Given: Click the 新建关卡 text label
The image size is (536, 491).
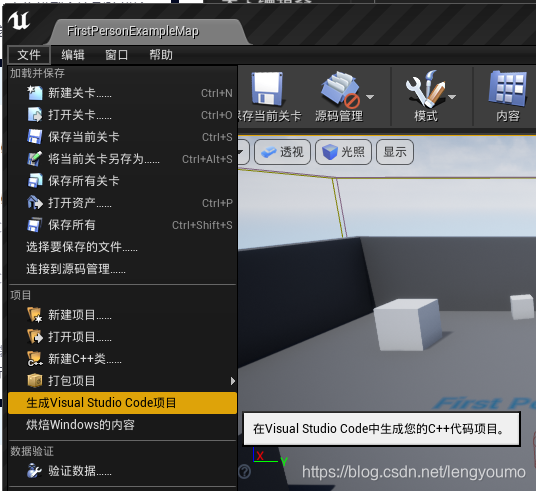Looking at the screenshot, I should [x=80, y=93].
